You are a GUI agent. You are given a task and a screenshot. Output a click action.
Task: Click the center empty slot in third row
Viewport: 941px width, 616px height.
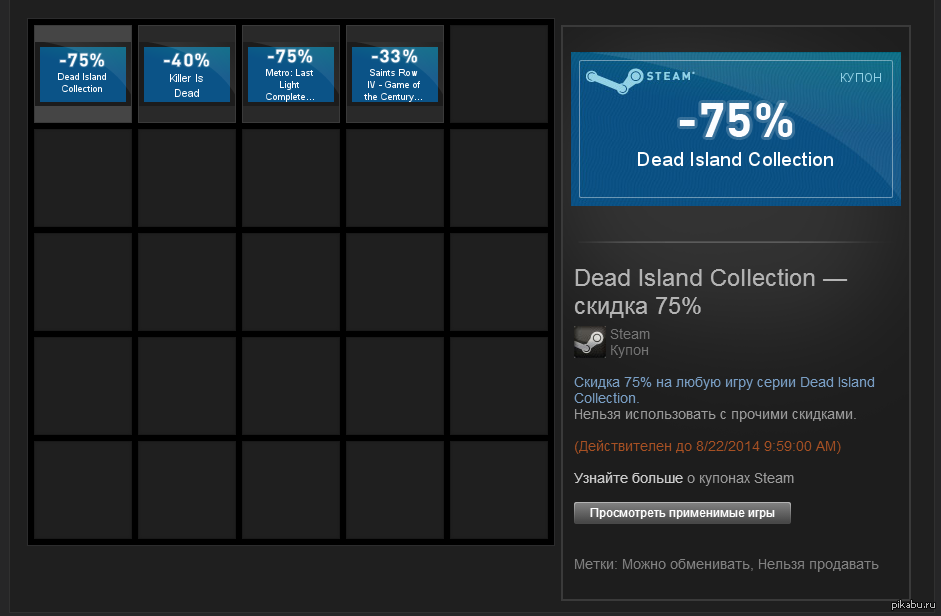pos(291,282)
